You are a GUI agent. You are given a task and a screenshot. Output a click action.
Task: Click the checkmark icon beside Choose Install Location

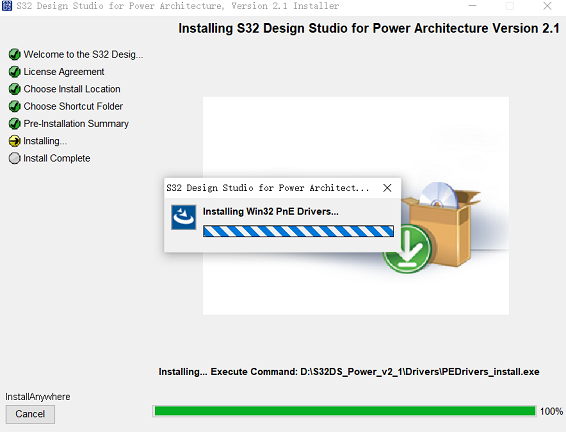point(14,89)
